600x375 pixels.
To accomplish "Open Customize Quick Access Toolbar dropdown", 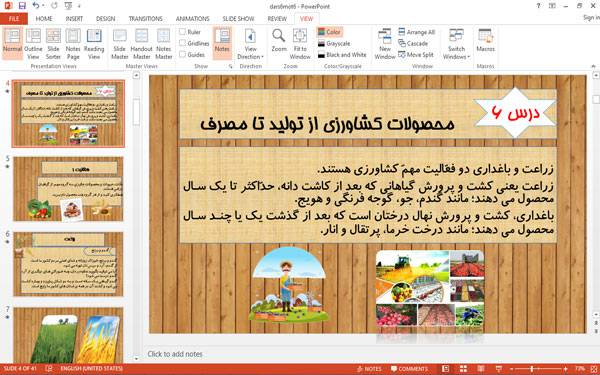I will pyautogui.click(x=79, y=6).
